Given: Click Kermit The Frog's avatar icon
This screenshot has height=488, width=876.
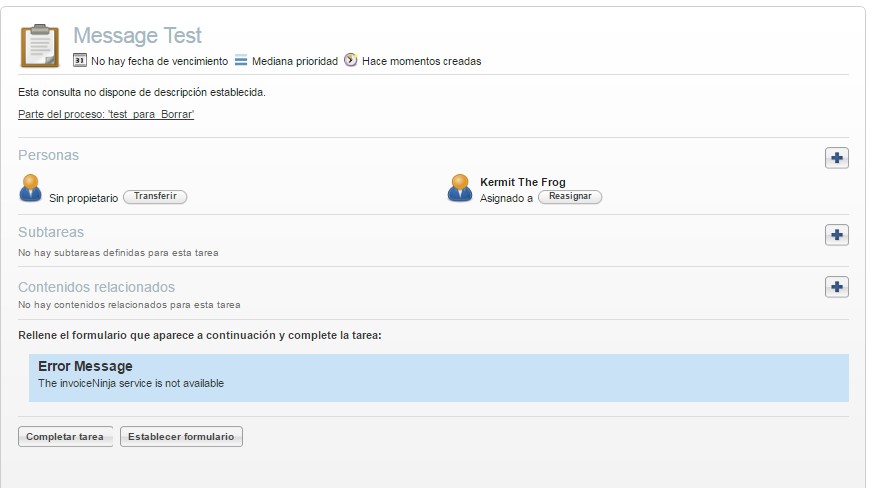Looking at the screenshot, I should point(460,188).
